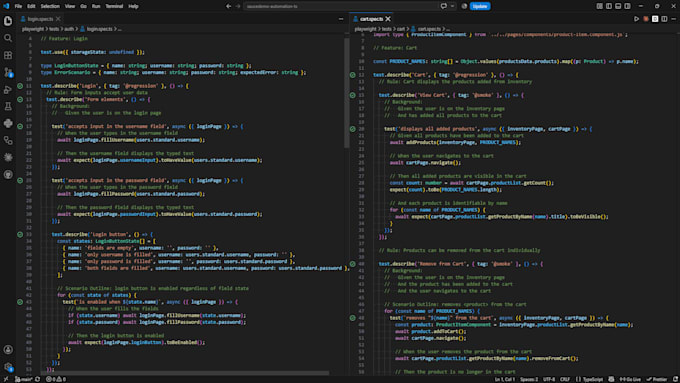Run 'accepts input in the username field' test
This screenshot has height=383, width=680.
20,126
